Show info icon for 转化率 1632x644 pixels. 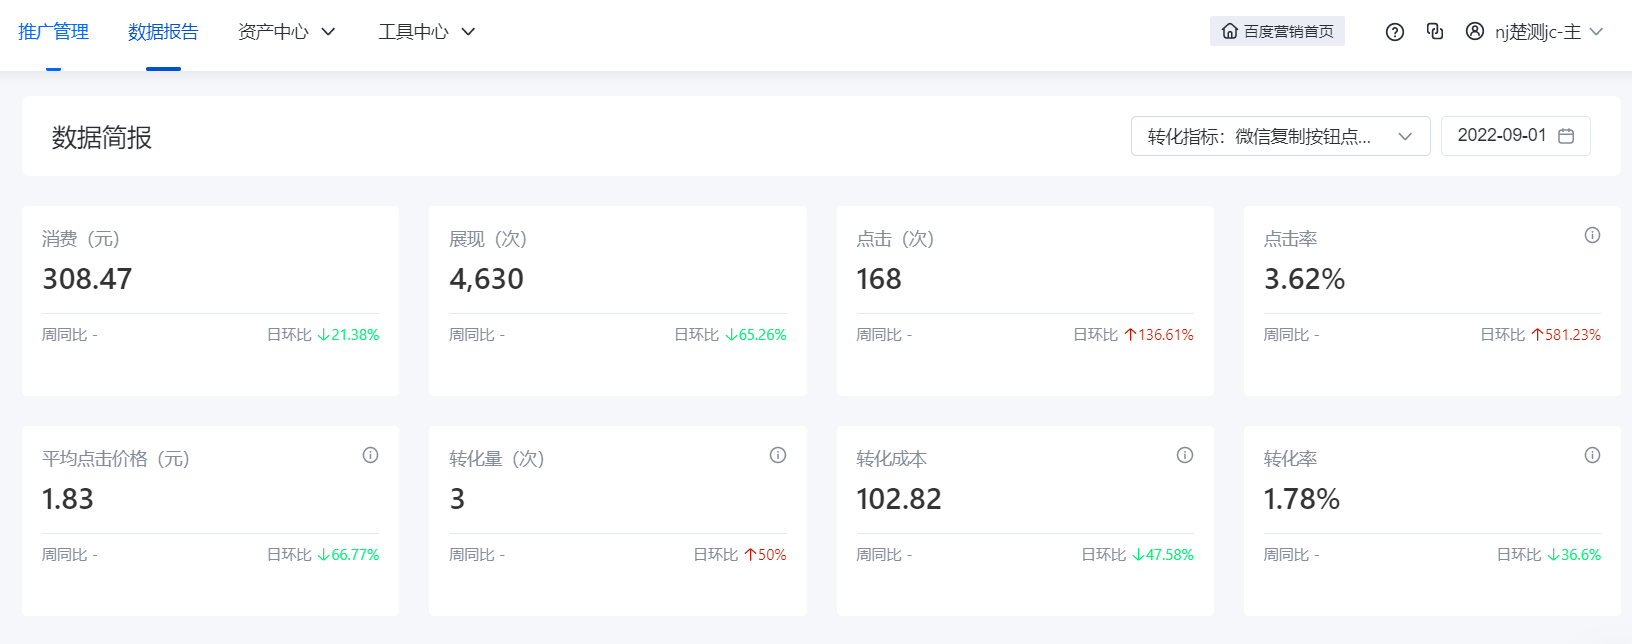[x=1592, y=455]
